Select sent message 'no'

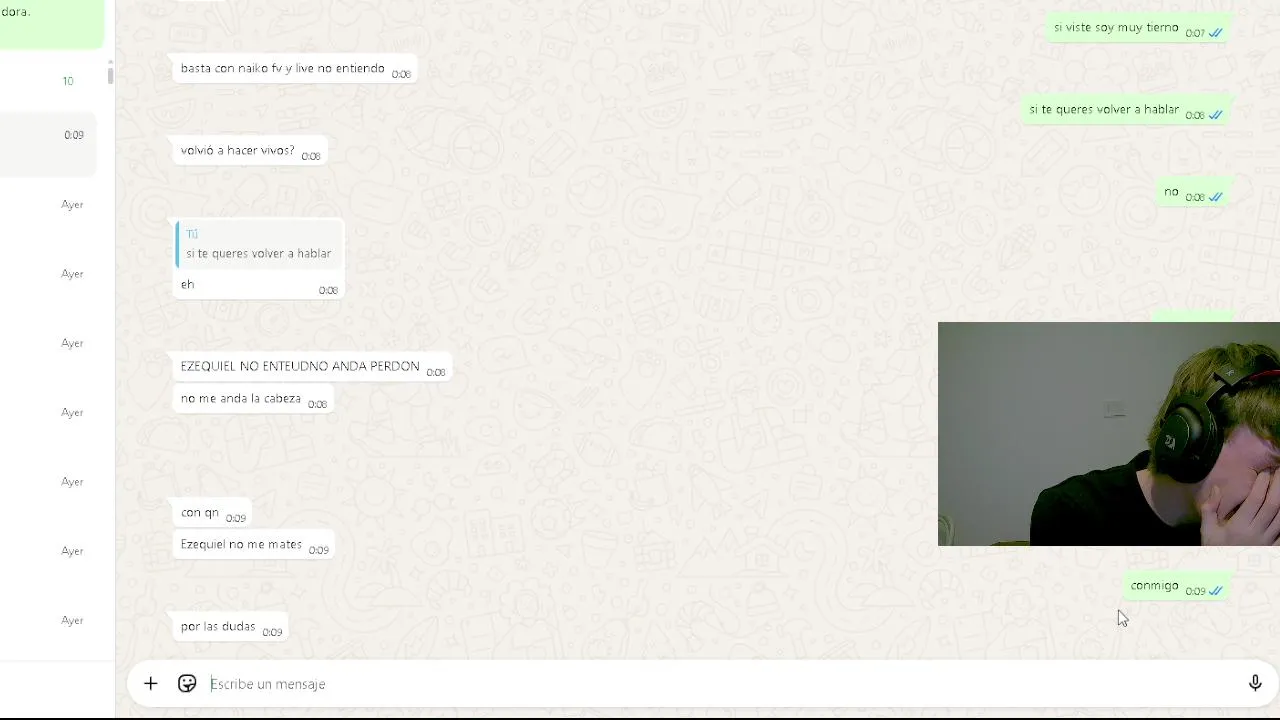(1194, 192)
